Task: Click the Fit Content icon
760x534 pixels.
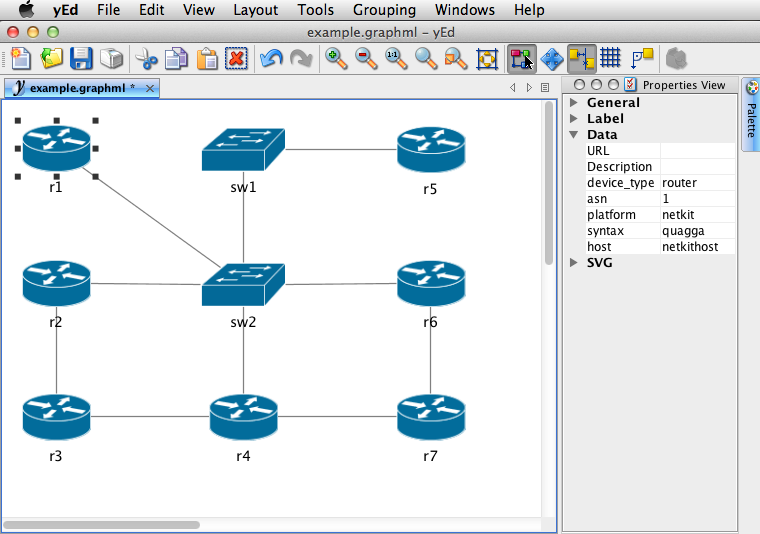Action: [487, 59]
